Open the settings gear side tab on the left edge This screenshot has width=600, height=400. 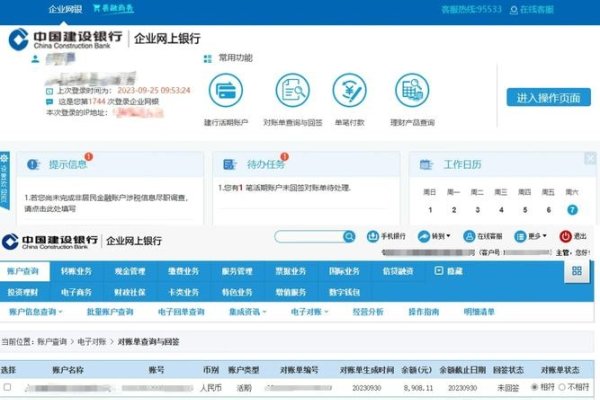5,181
